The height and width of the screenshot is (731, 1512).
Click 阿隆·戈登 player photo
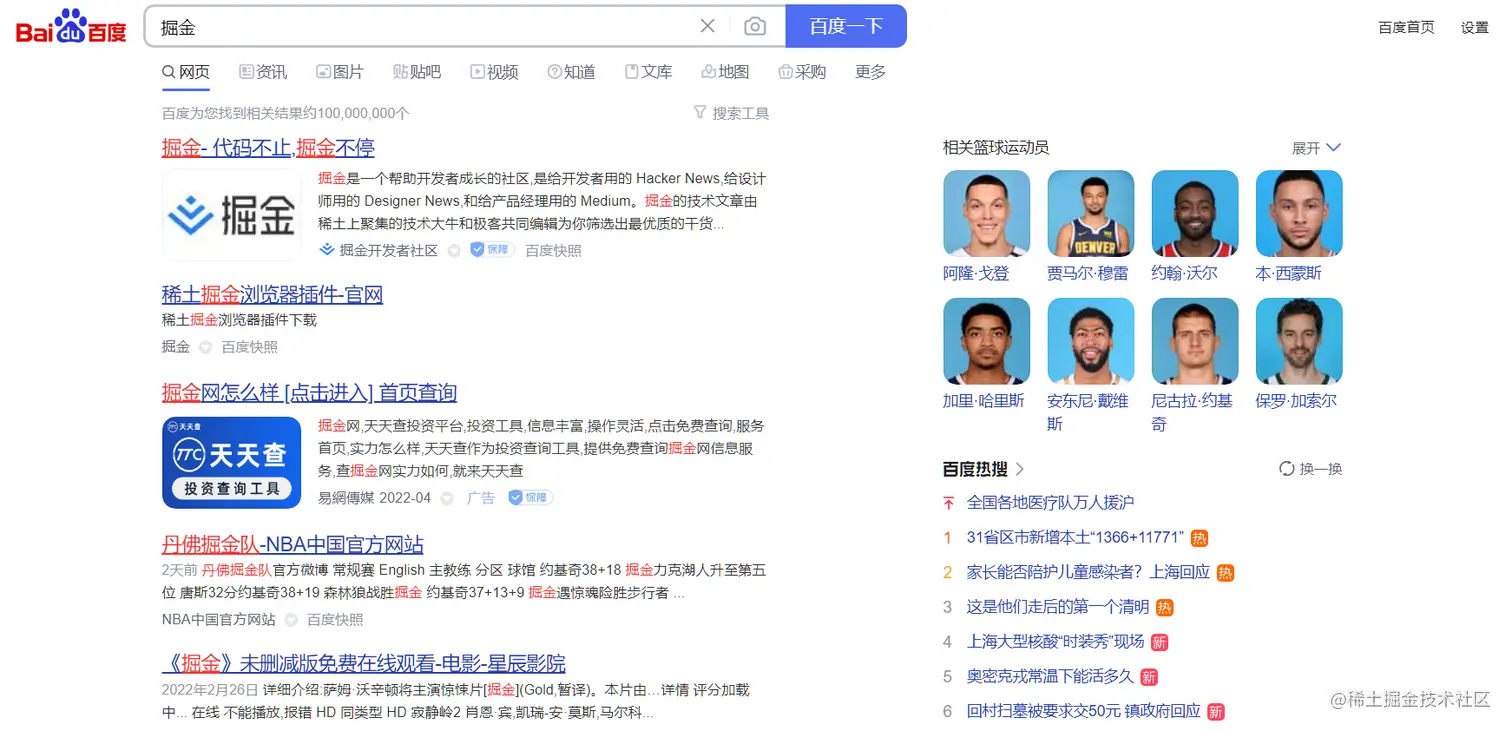click(x=986, y=213)
